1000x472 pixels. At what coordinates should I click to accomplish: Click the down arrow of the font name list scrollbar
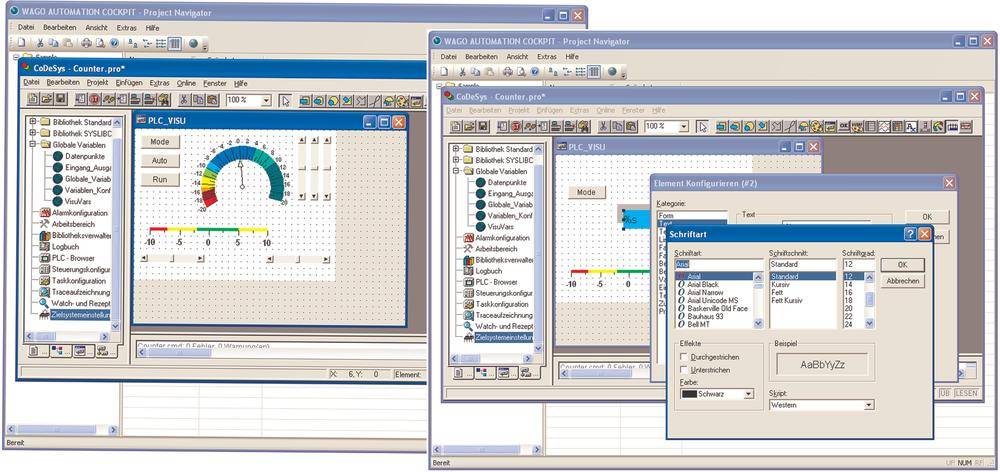[758, 324]
